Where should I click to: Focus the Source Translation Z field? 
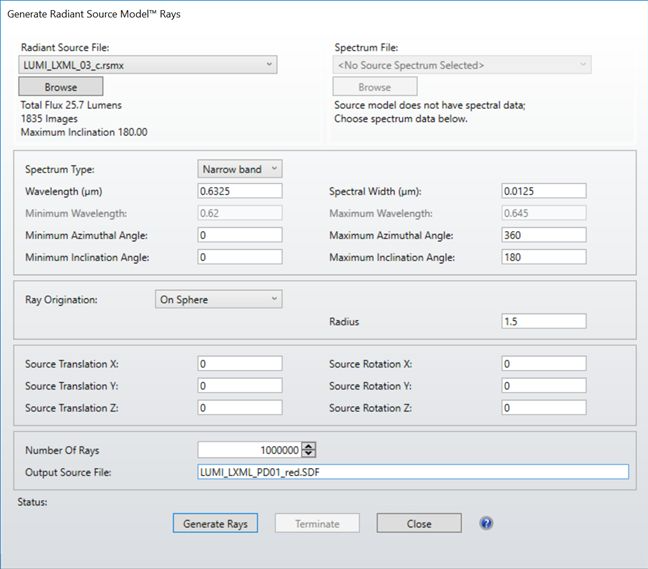point(240,408)
